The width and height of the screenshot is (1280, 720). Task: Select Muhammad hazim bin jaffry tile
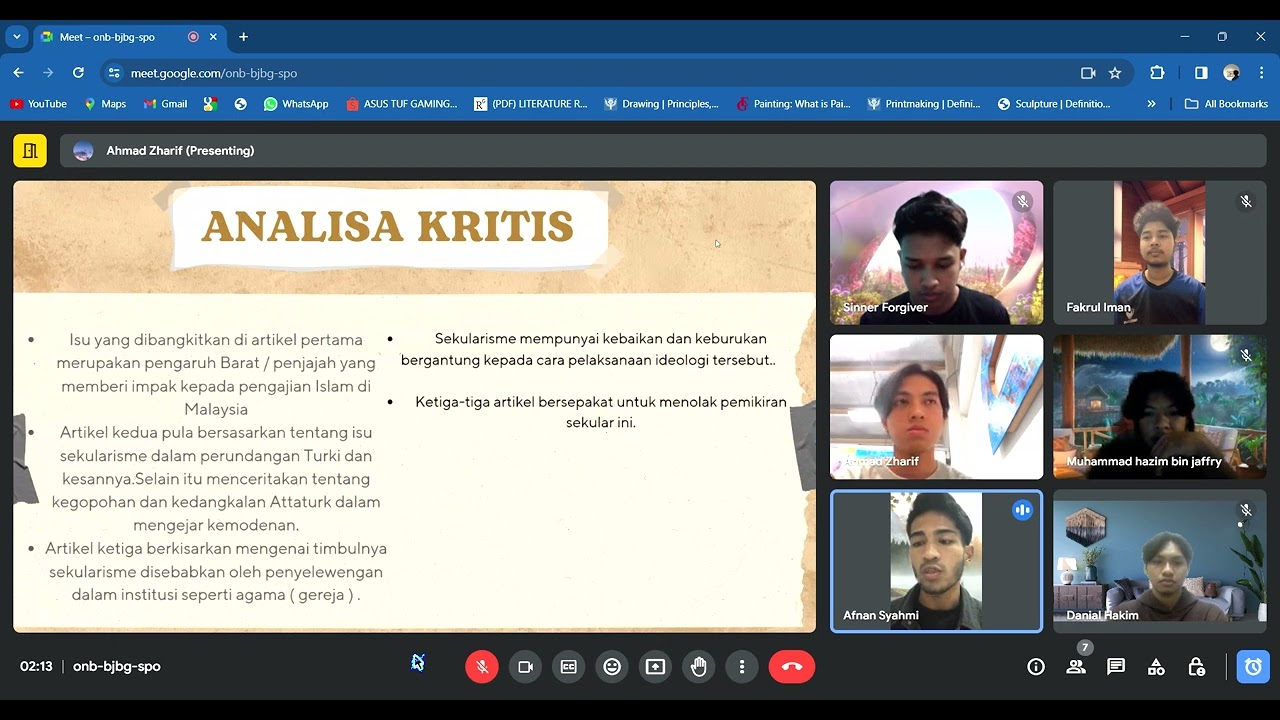(x=1160, y=407)
